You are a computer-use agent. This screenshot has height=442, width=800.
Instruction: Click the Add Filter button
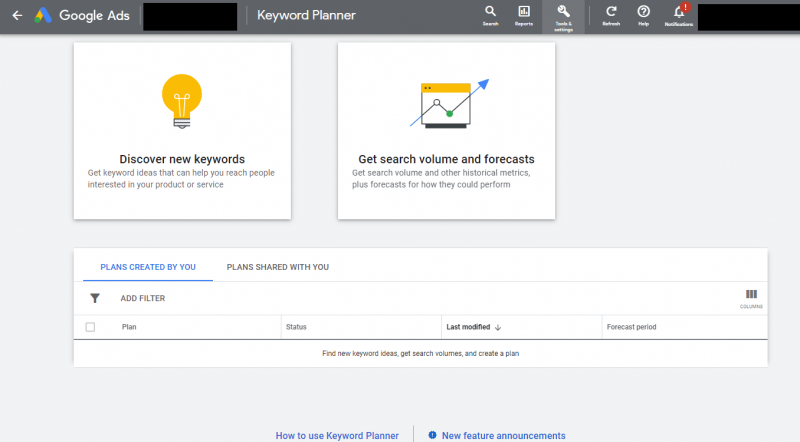click(x=142, y=298)
